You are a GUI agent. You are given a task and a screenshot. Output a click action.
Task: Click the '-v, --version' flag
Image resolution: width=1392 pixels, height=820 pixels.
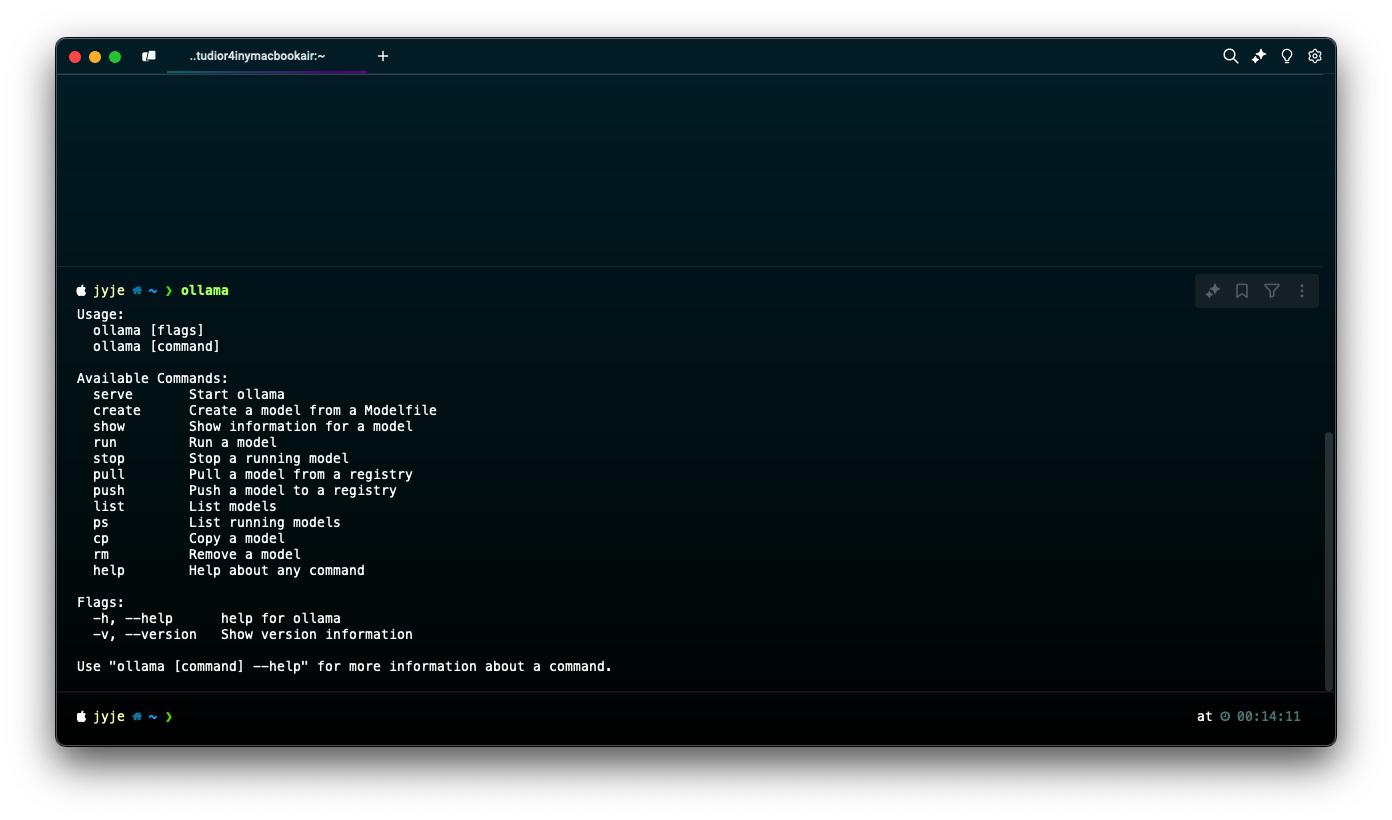click(145, 634)
